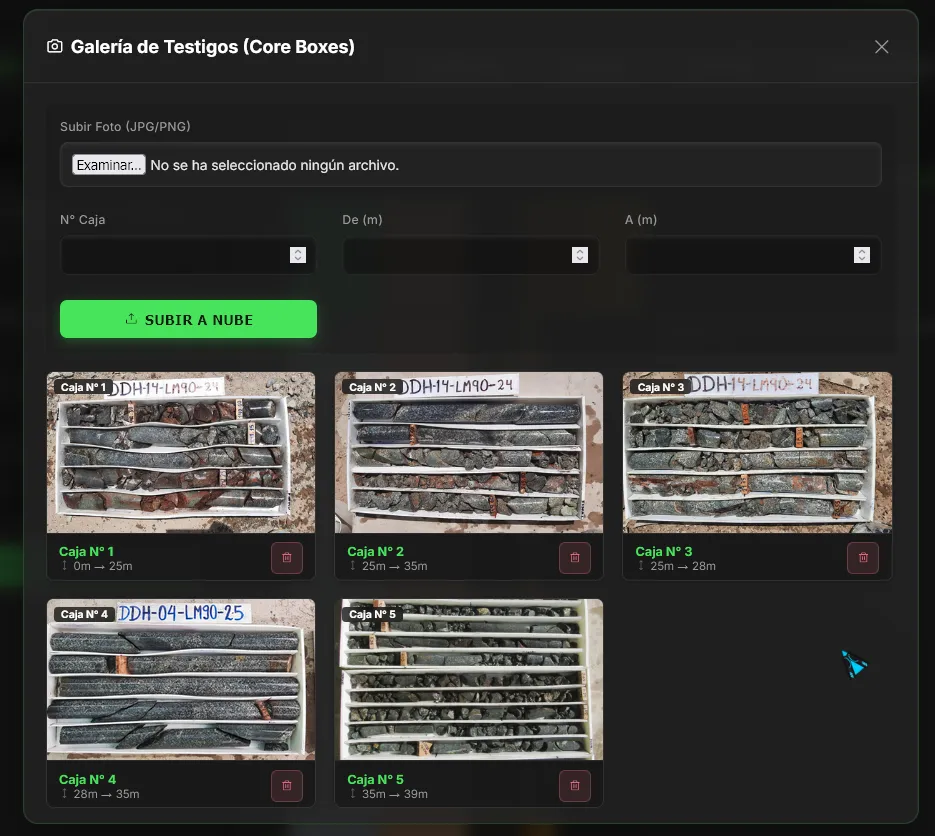Focus the A (m) input field
Image resolution: width=935 pixels, height=836 pixels.
point(753,255)
